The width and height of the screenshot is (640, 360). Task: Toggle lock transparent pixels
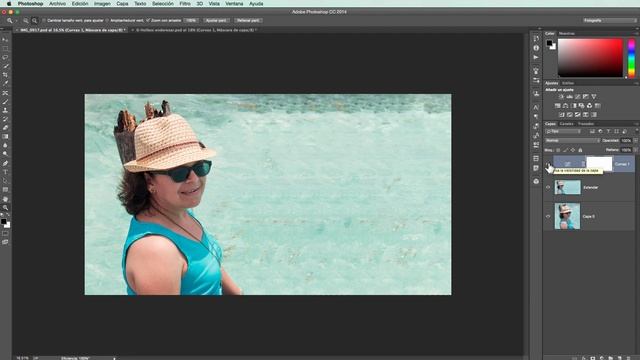coord(558,150)
